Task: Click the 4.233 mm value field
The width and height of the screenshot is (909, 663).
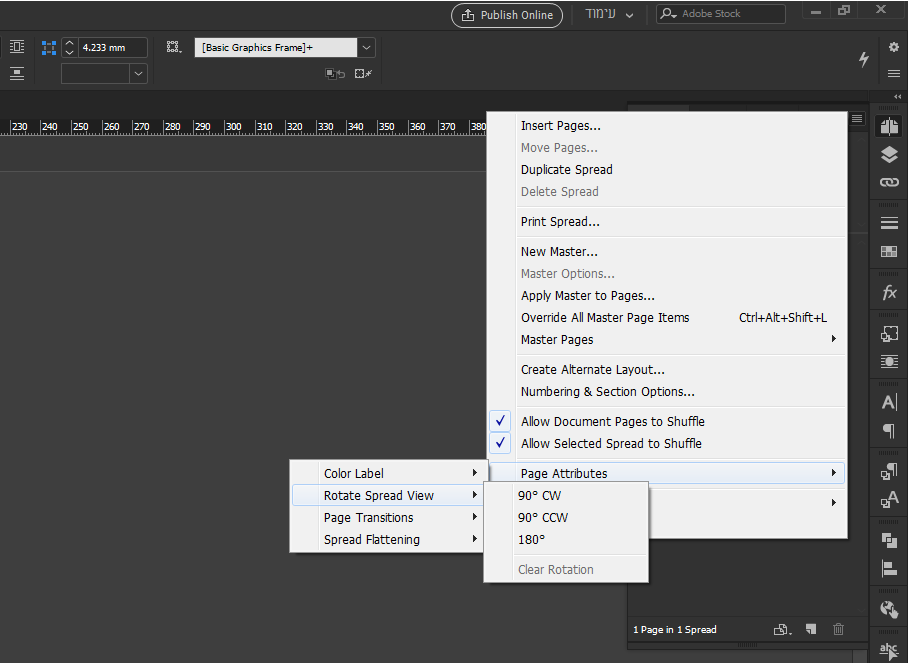Action: click(112, 48)
